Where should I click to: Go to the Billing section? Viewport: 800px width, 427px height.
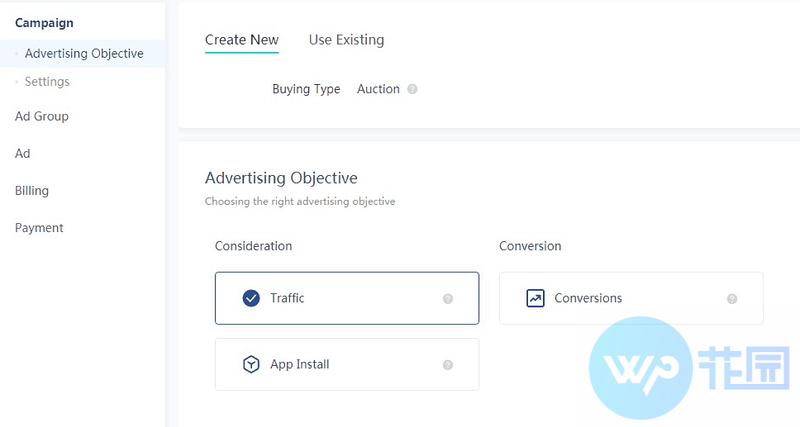[x=32, y=191]
